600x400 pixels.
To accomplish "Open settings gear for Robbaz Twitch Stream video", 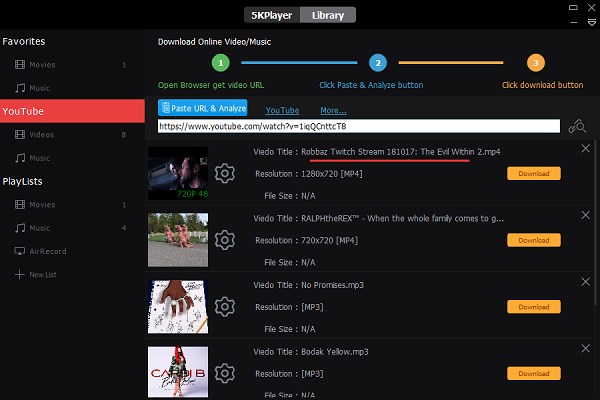I will pyautogui.click(x=225, y=173).
